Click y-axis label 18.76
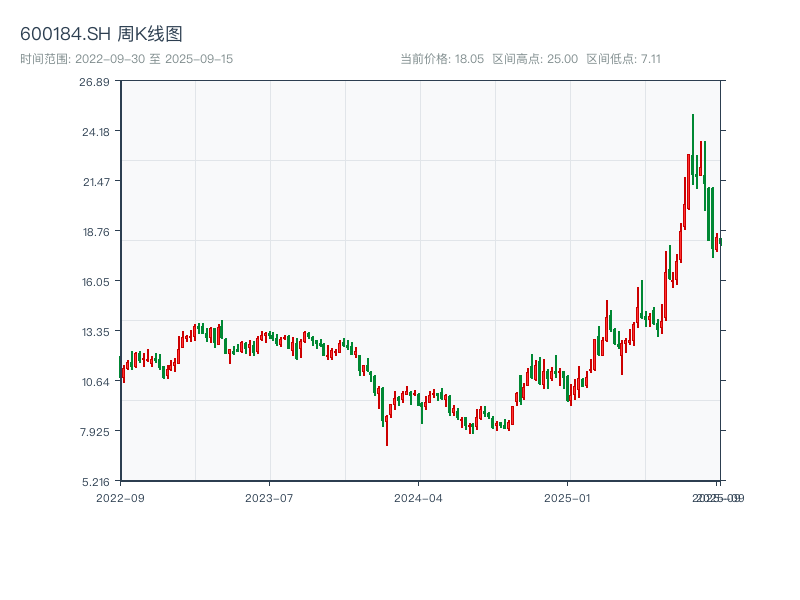The height and width of the screenshot is (600, 800). point(96,232)
